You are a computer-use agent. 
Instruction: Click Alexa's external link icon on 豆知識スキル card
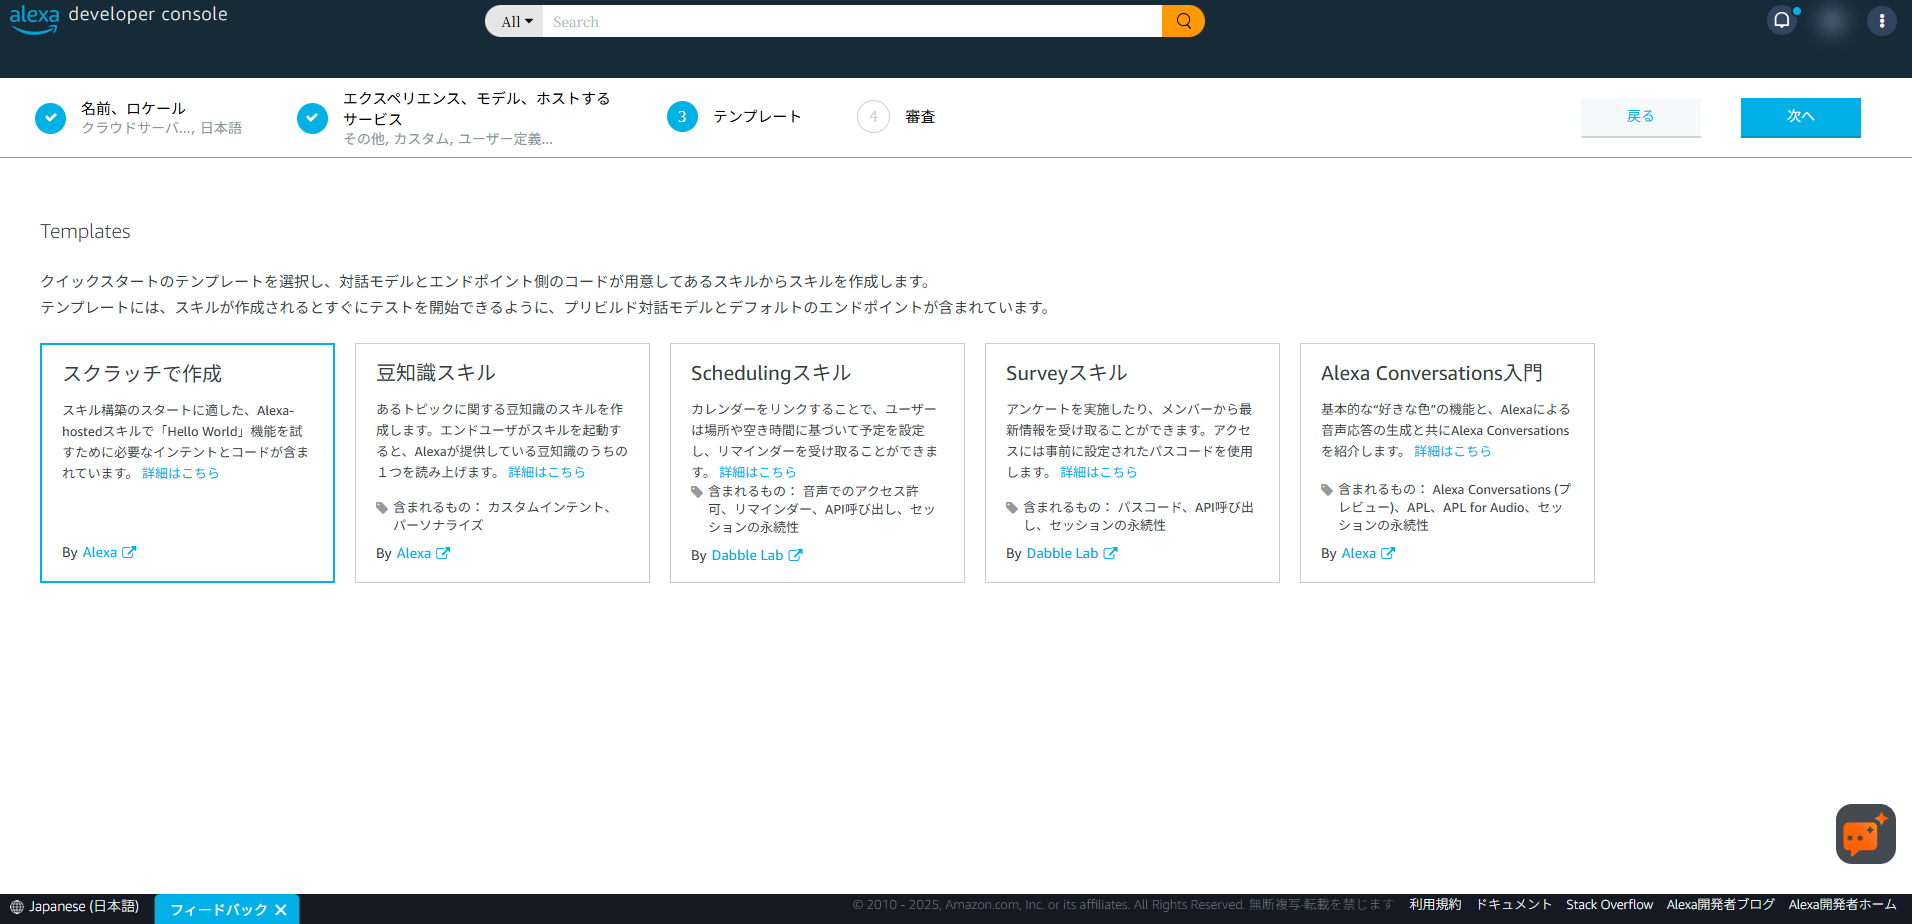click(443, 553)
